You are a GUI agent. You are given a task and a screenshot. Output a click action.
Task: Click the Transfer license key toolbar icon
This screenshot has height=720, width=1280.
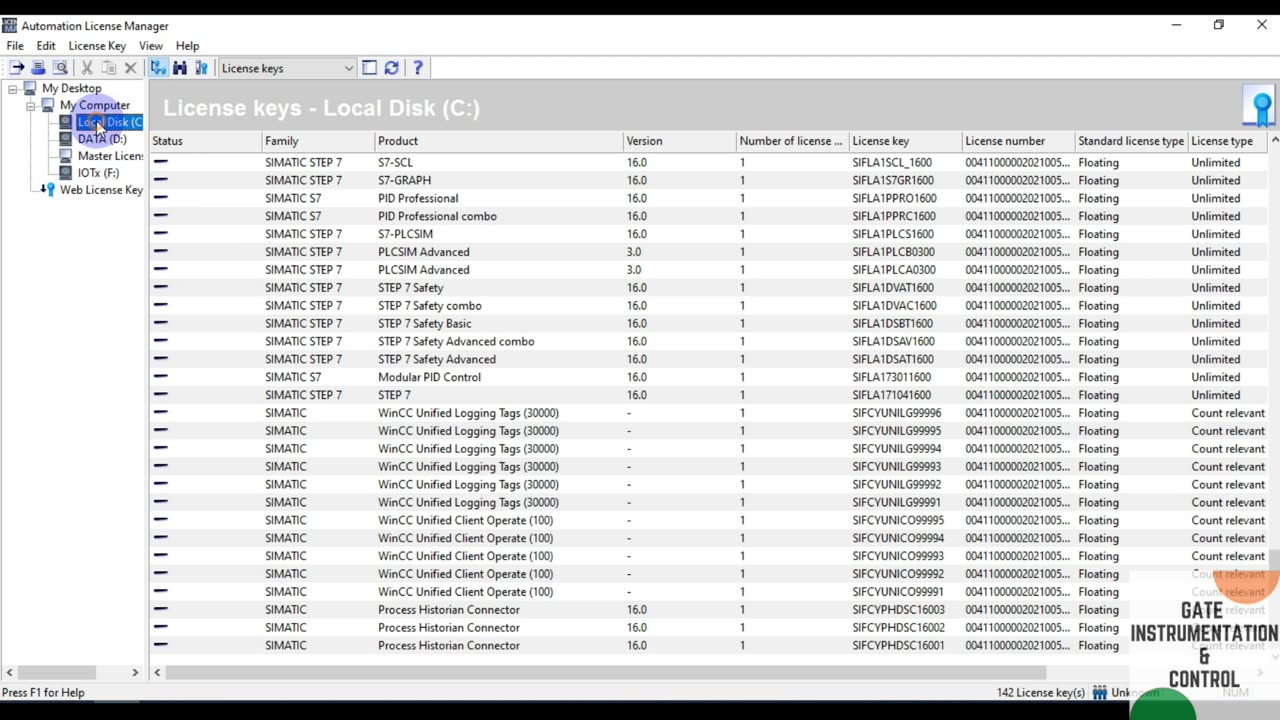point(17,68)
